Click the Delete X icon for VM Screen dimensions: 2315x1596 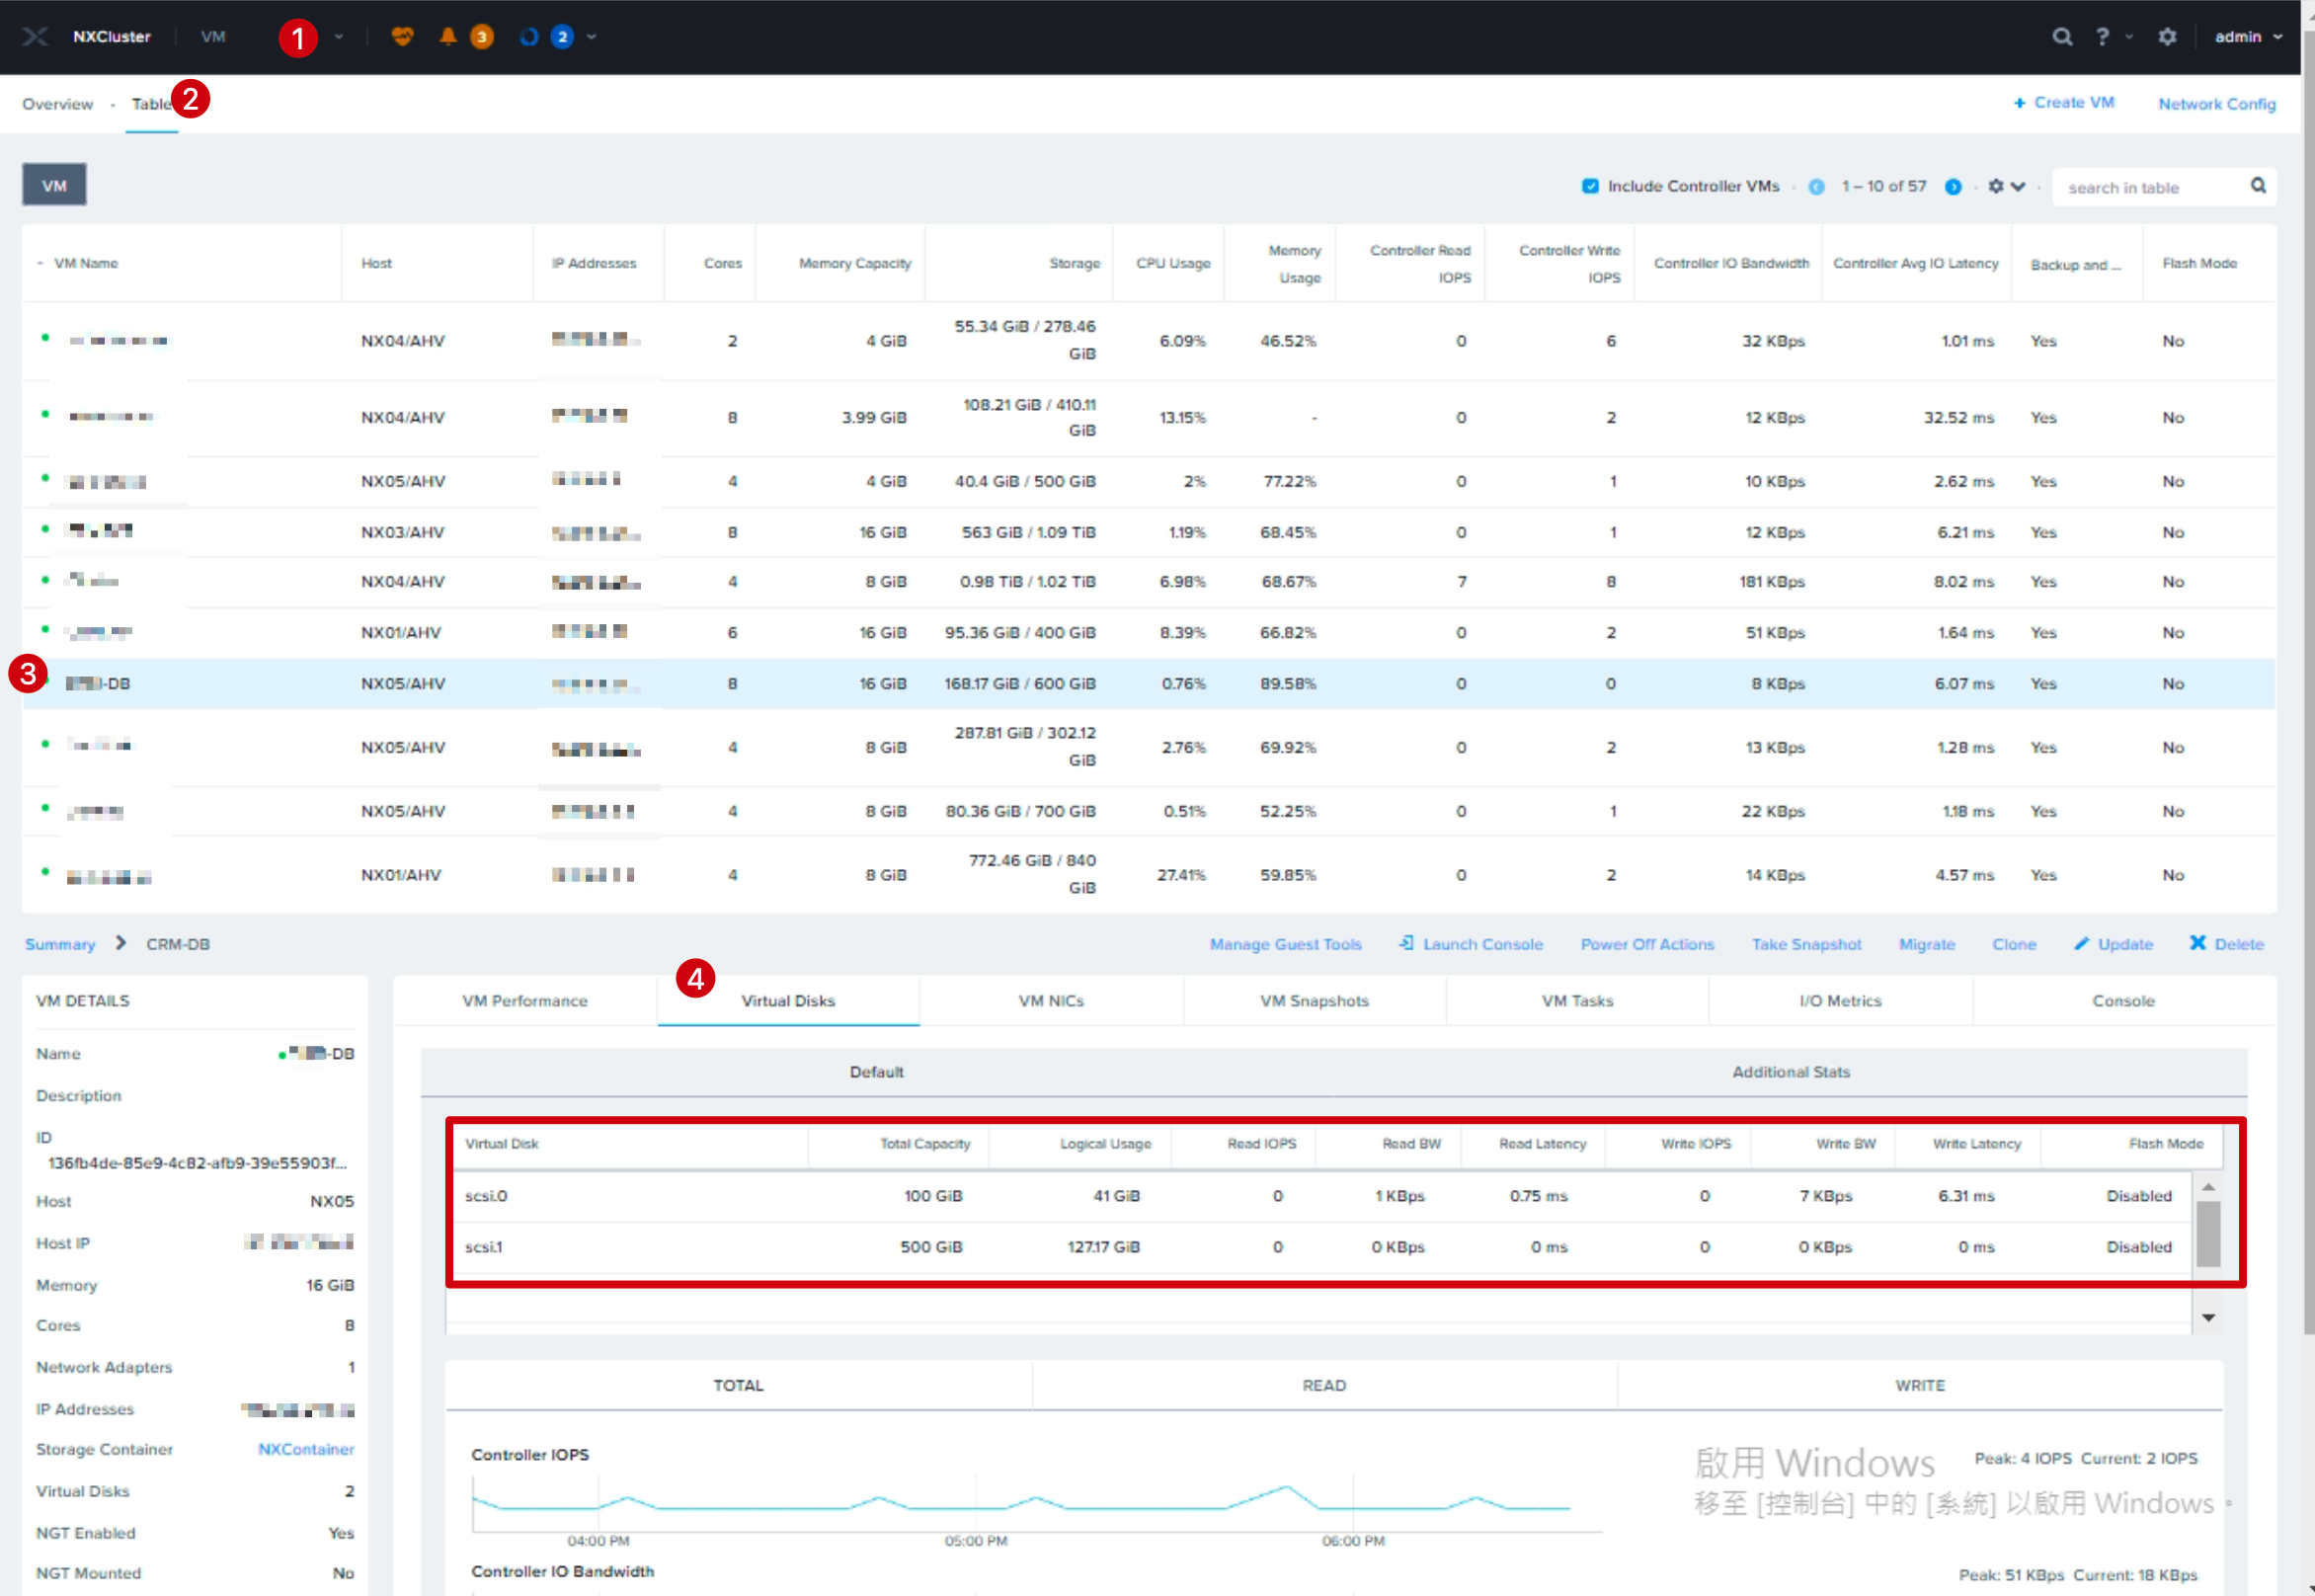(2198, 943)
